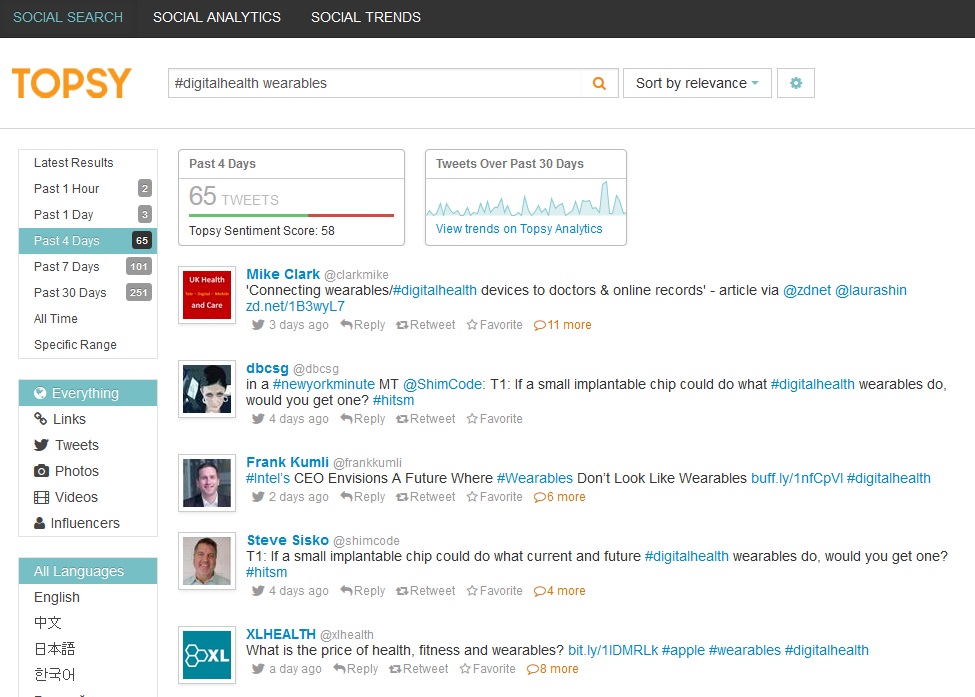Image resolution: width=975 pixels, height=697 pixels.
Task: Open @ShimCode mention in dbcsg's tweet
Action: point(444,384)
